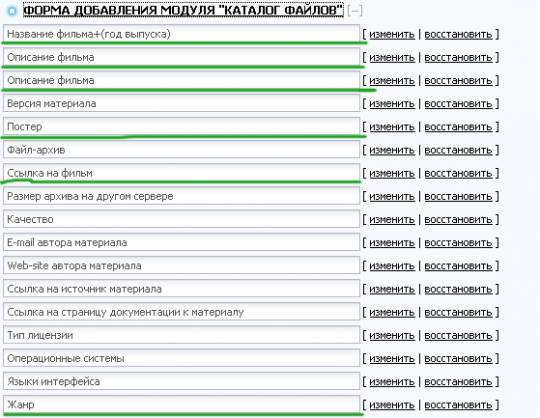Click 'изменить' for Операционные системы
540x418 pixels.
[x=392, y=358]
